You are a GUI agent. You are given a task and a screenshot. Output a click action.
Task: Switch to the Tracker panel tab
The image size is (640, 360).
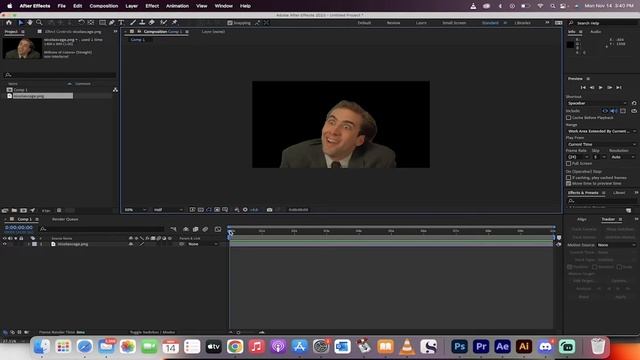608,219
